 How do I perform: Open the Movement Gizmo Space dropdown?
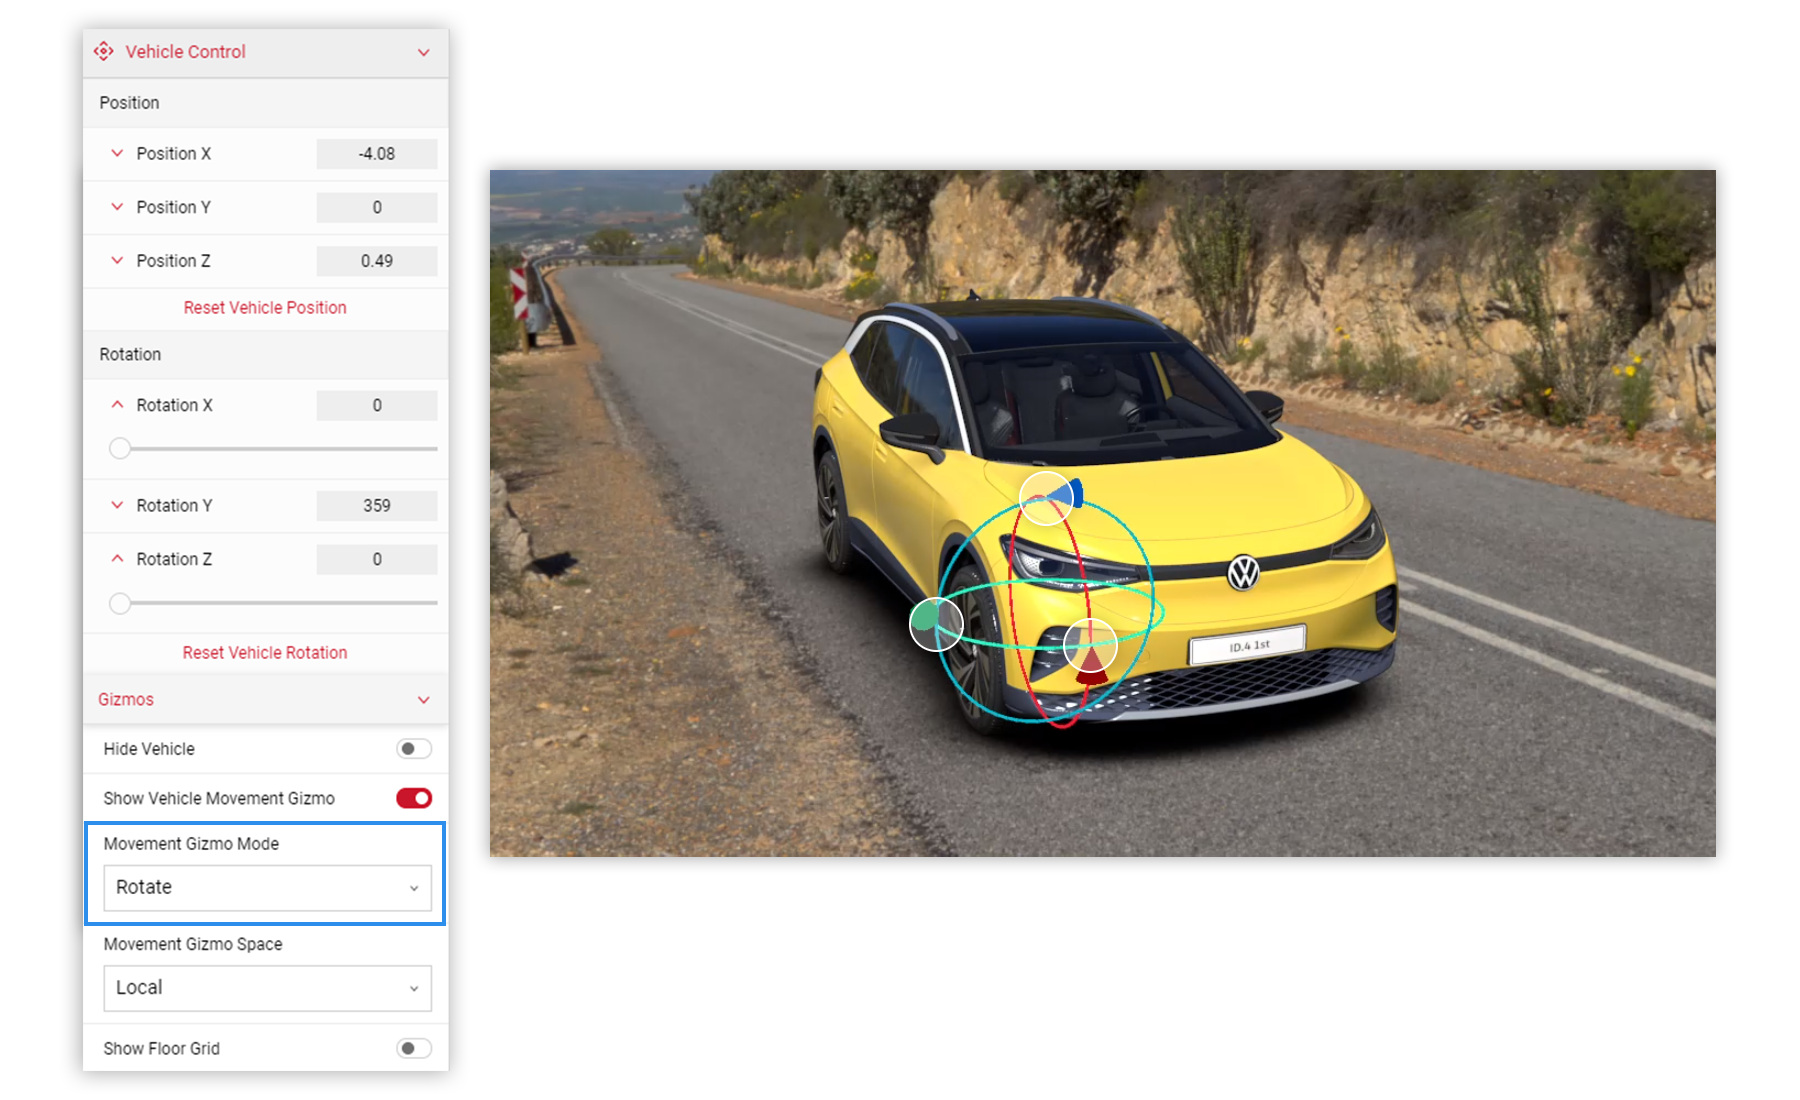coord(267,988)
